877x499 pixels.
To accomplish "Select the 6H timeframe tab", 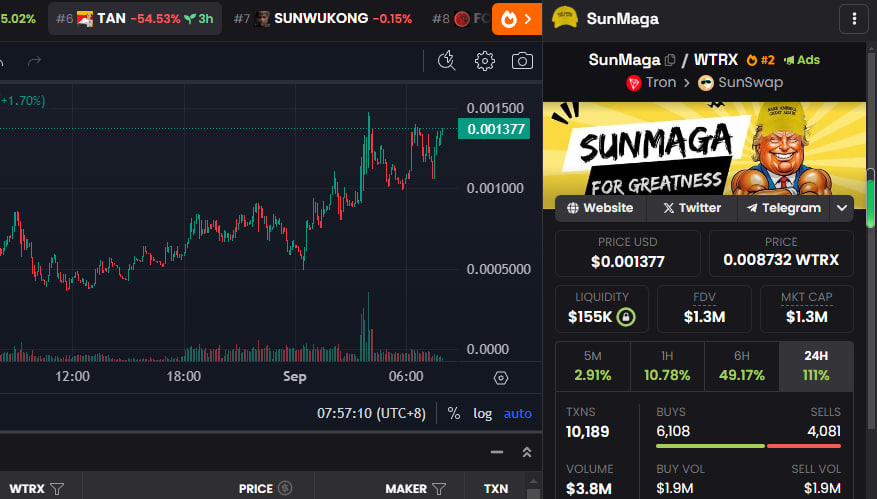I will (x=742, y=366).
